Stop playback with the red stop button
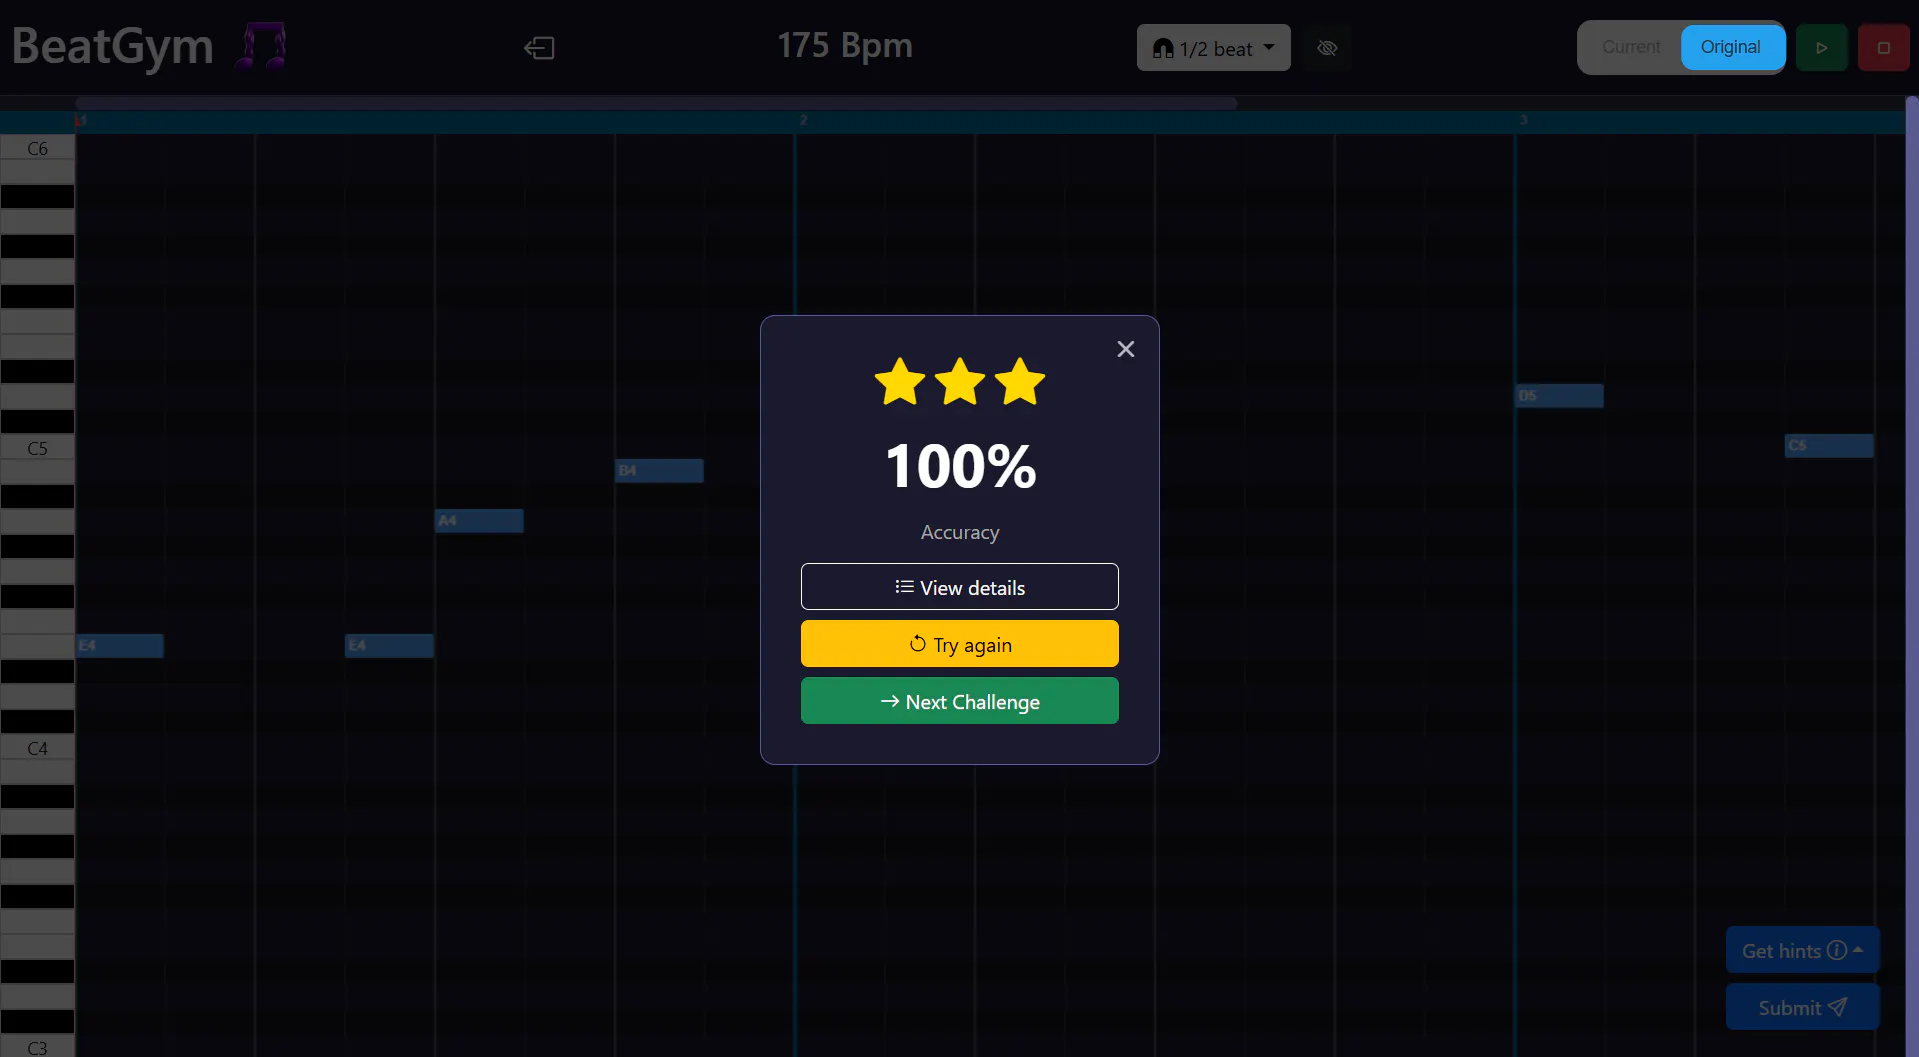The width and height of the screenshot is (1919, 1057). [x=1883, y=48]
